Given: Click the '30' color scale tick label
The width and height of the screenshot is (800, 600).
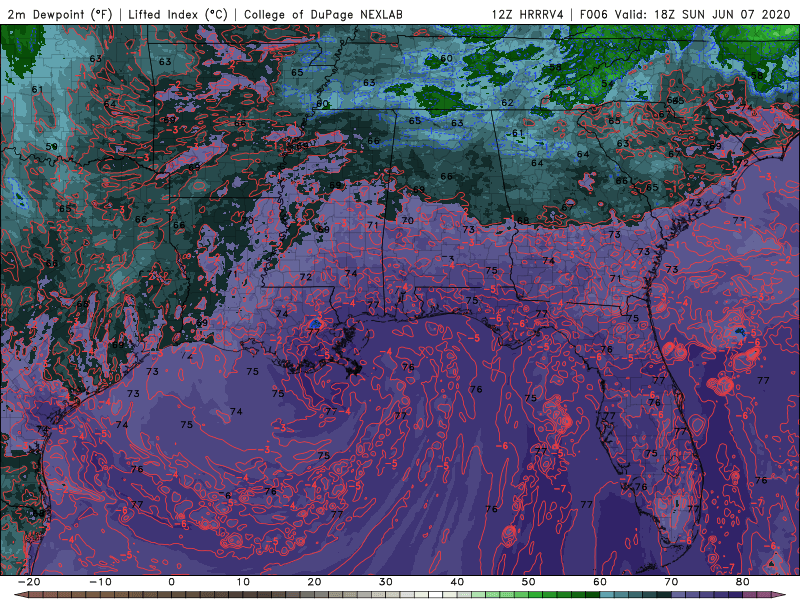Looking at the screenshot, I should pyautogui.click(x=386, y=582).
